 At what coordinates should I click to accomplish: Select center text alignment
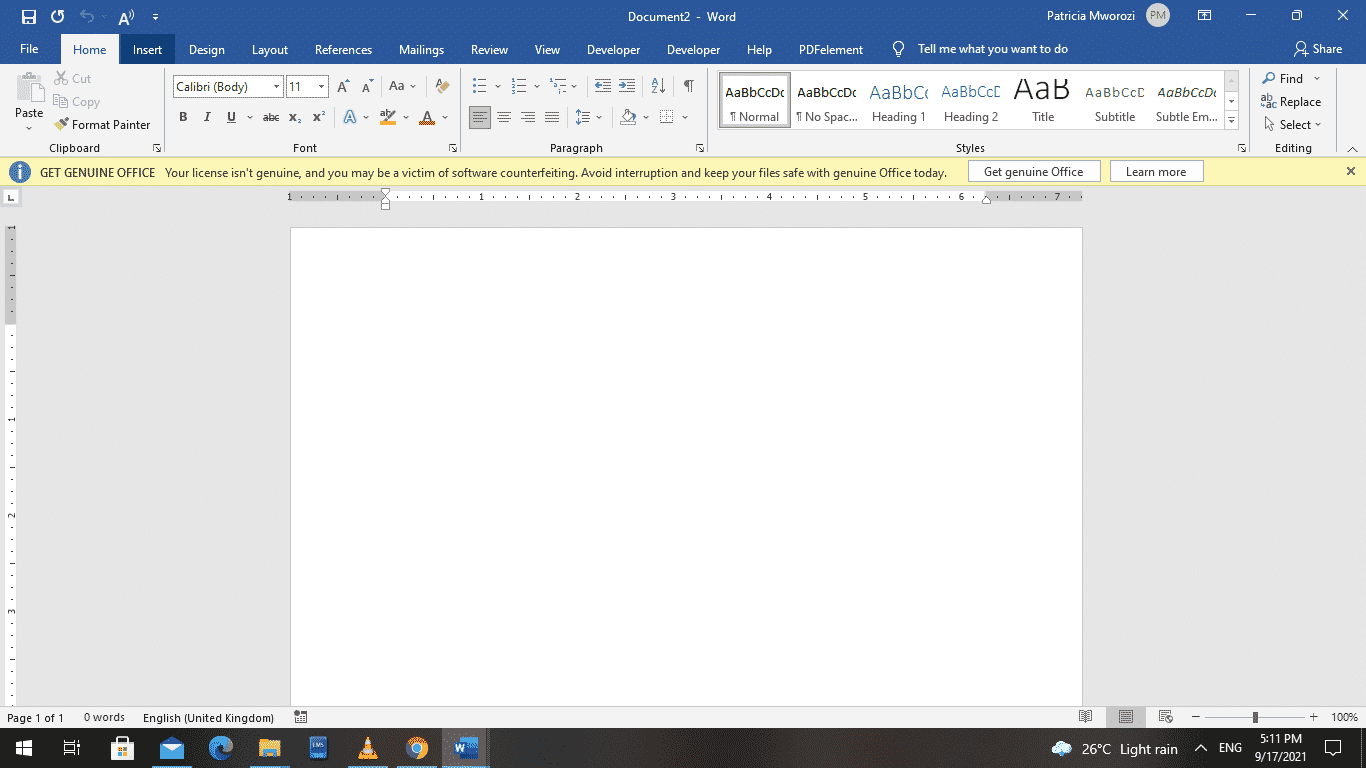tap(504, 117)
